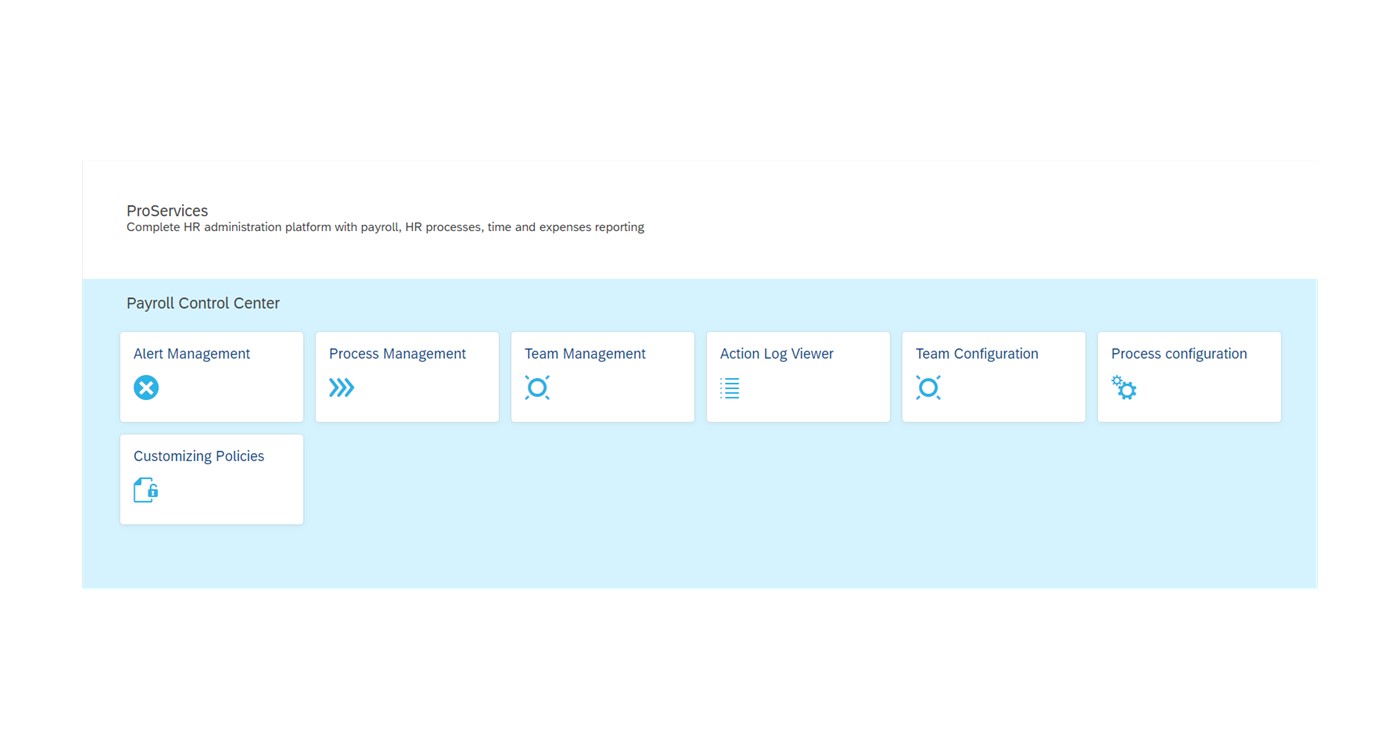The width and height of the screenshot is (1400, 750).
Task: Click the Alert Management X-circle icon
Action: 146,388
